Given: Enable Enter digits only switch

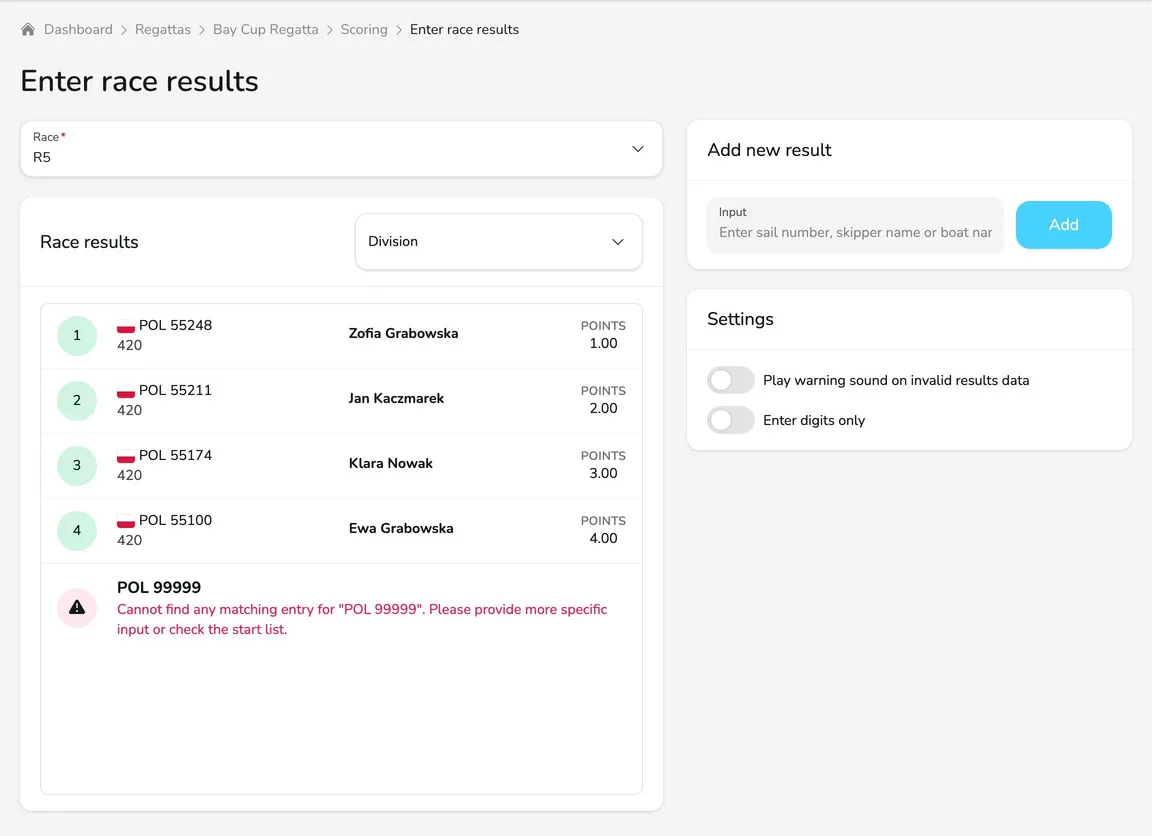Looking at the screenshot, I should pos(730,420).
